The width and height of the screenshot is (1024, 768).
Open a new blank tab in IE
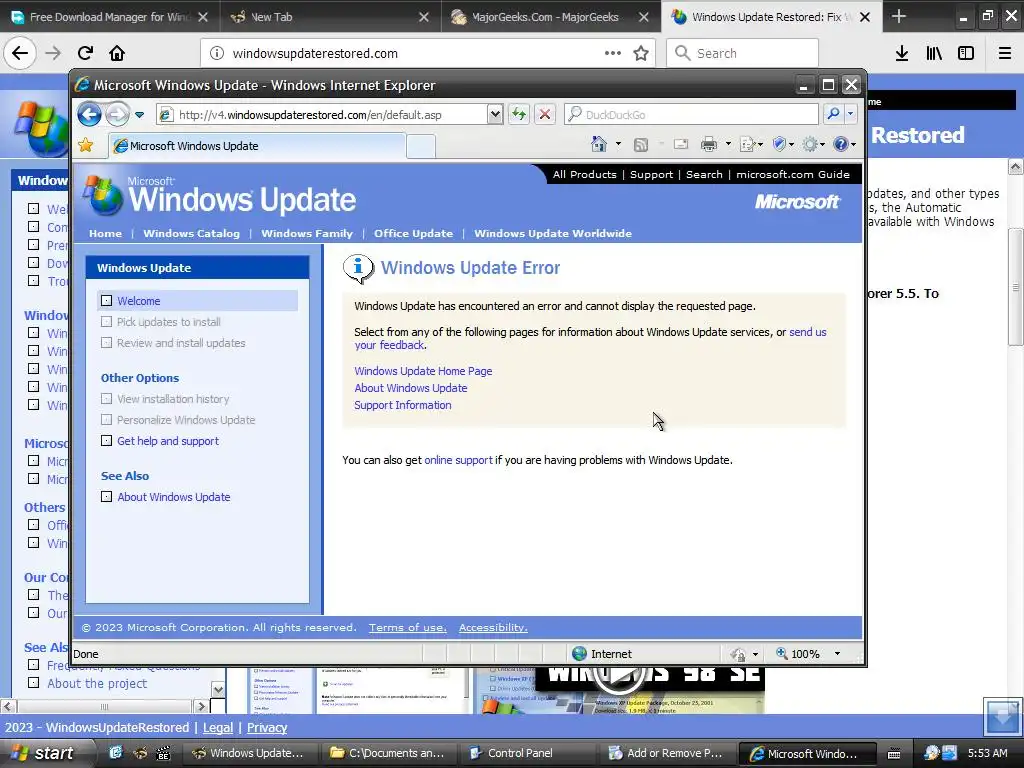(421, 146)
